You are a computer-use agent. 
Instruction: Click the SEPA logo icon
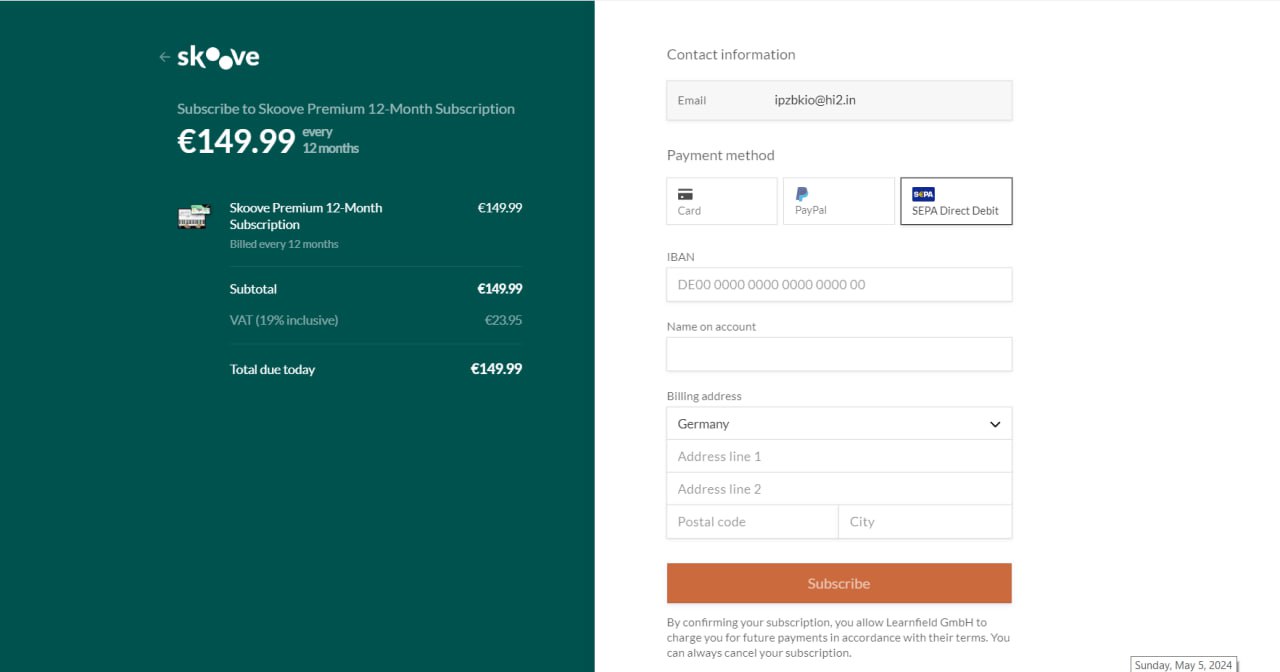click(x=923, y=194)
